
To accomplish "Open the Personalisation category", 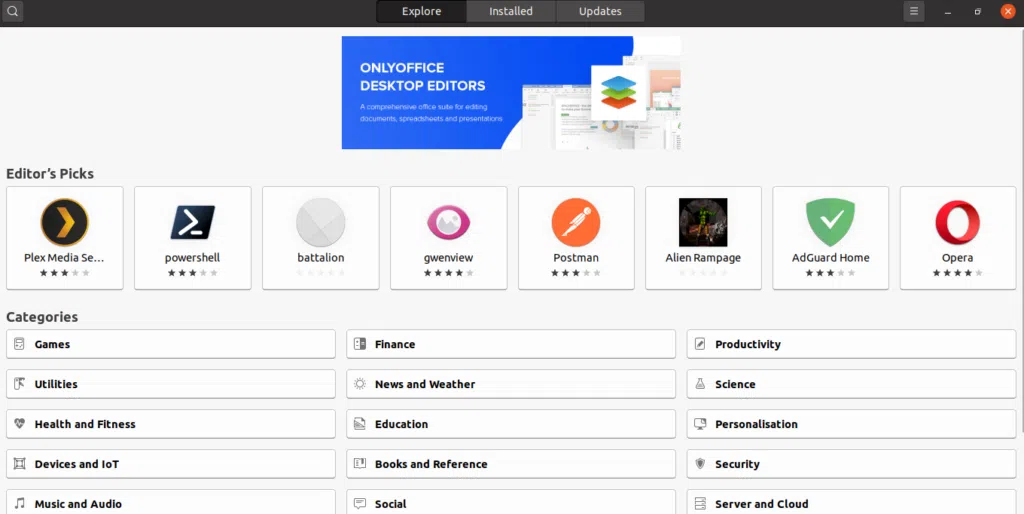I will (851, 423).
